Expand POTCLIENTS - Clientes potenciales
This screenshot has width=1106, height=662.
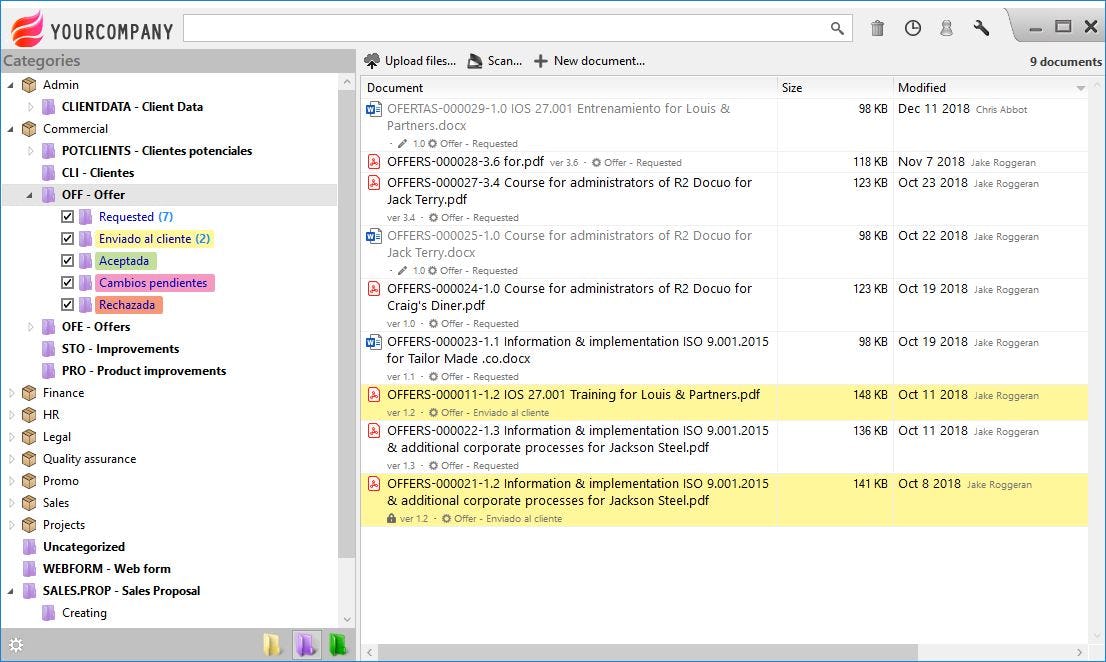30,150
